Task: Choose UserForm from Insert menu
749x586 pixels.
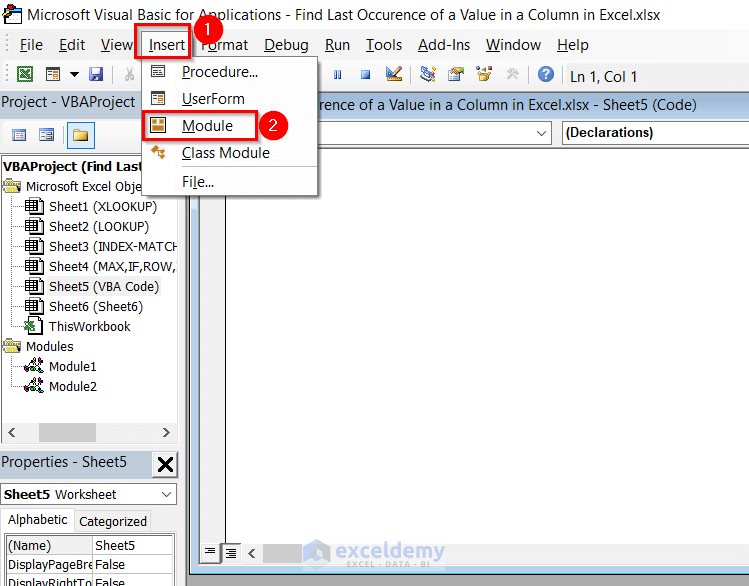Action: [213, 99]
